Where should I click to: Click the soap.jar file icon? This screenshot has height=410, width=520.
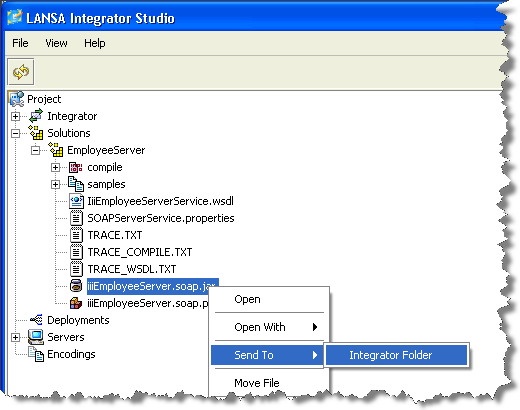tap(76, 286)
